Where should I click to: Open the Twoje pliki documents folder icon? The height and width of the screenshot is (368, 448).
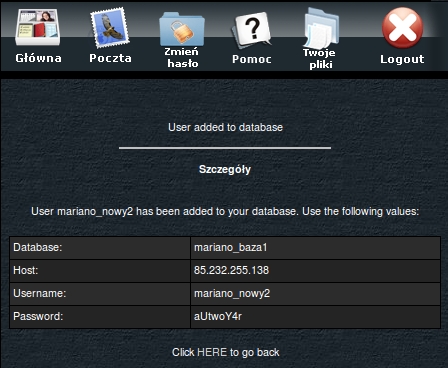click(321, 28)
